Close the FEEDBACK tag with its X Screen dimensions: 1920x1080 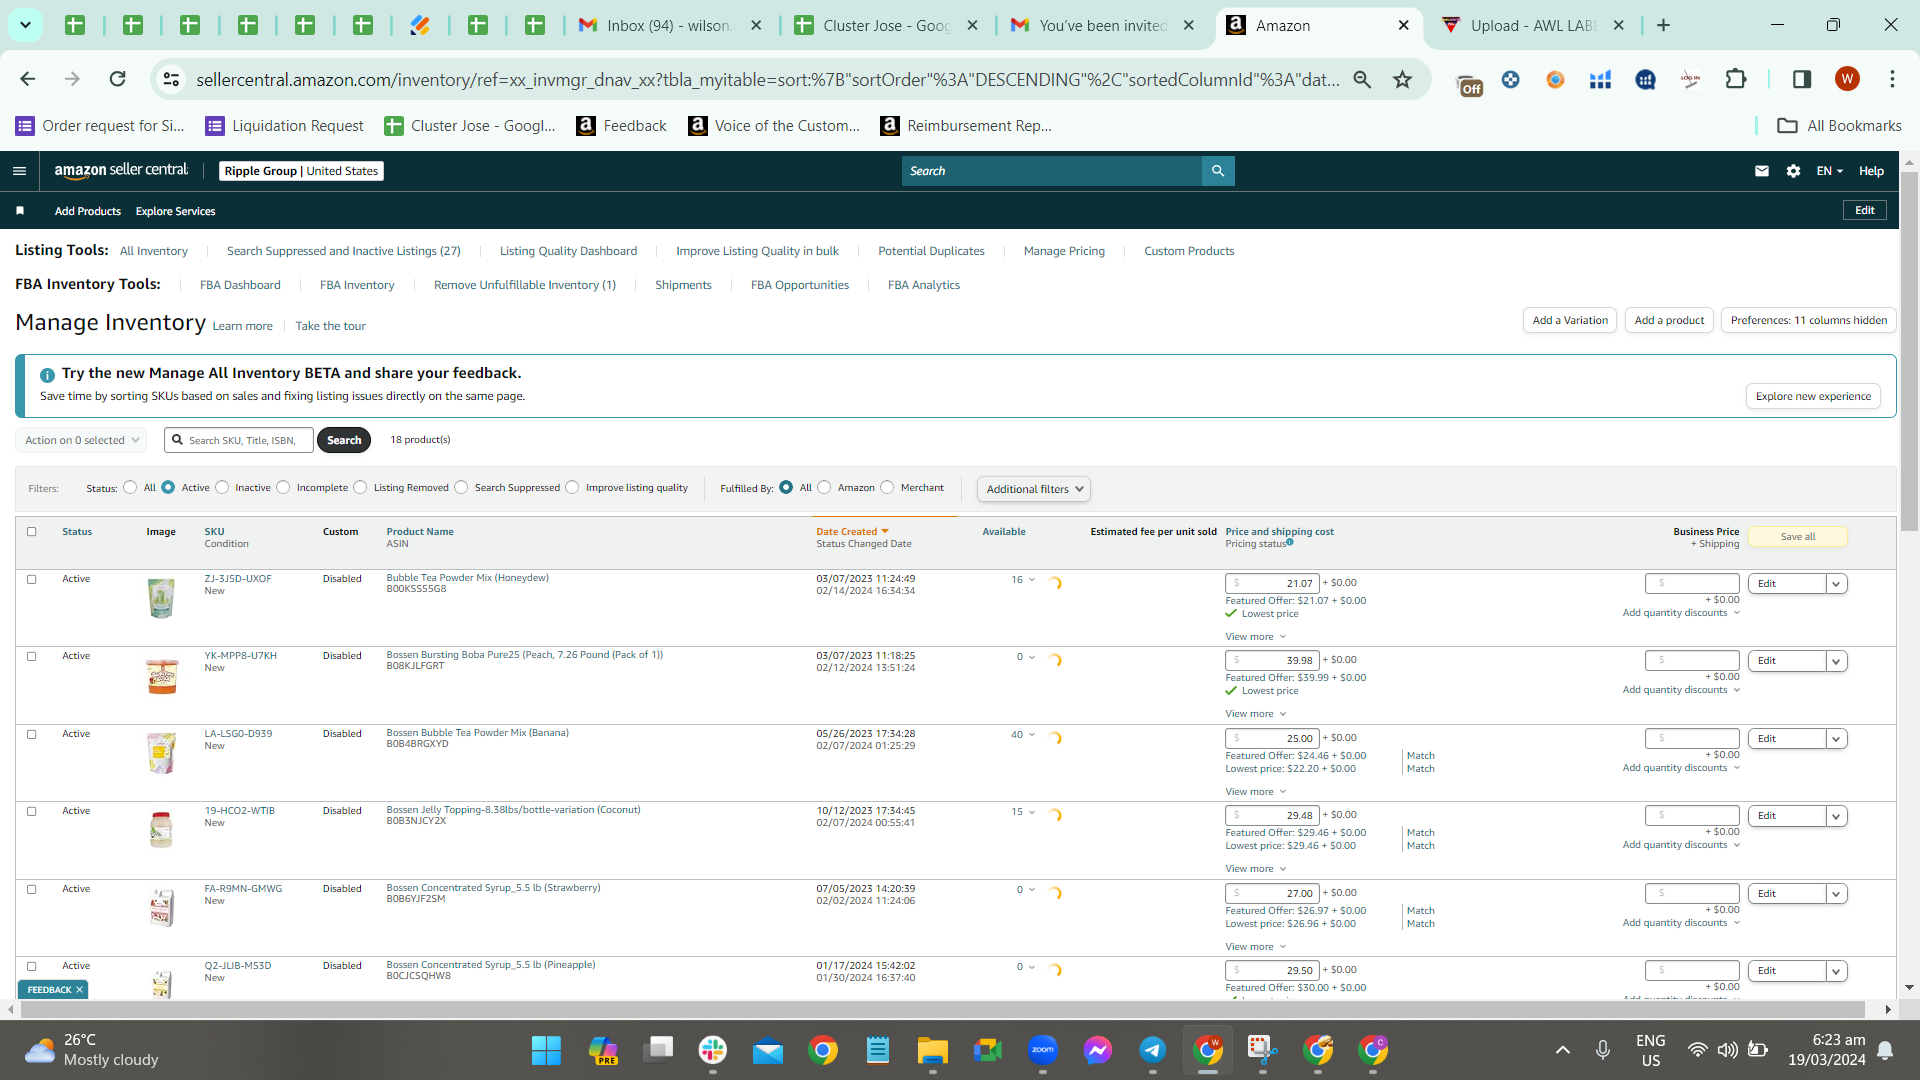coord(80,990)
